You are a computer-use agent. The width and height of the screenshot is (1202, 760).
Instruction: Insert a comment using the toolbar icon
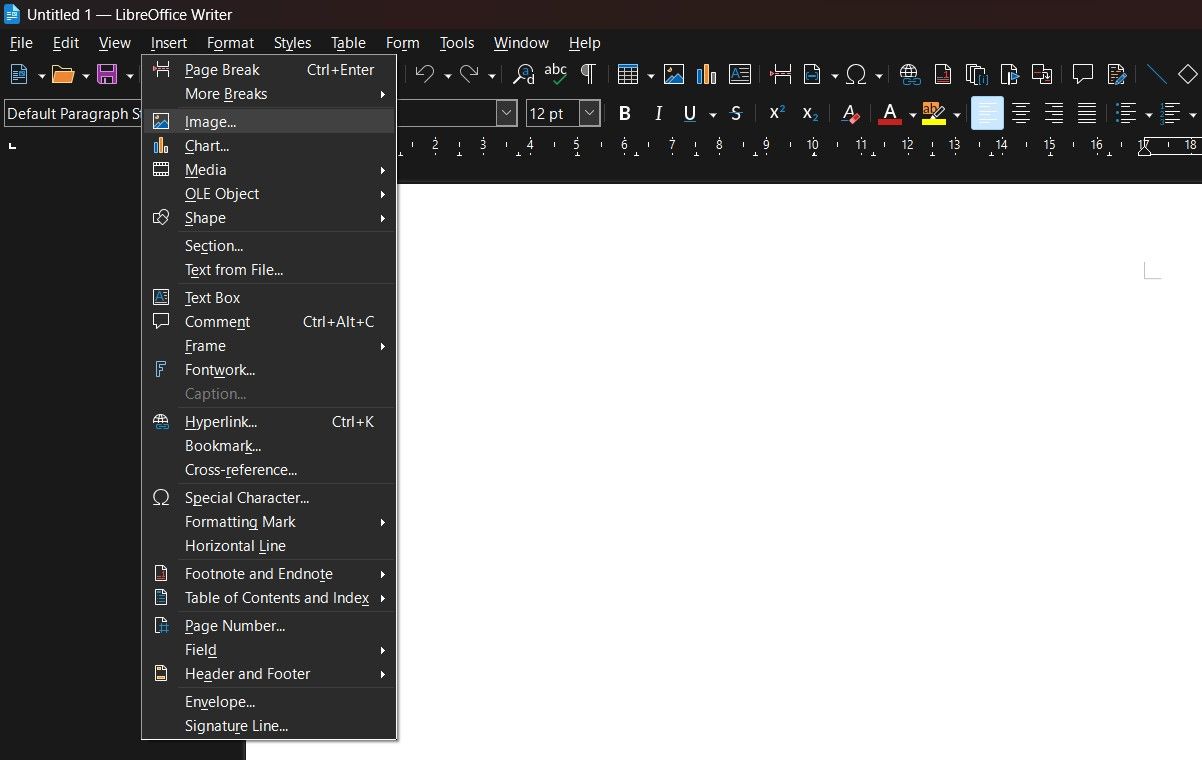(x=1083, y=74)
